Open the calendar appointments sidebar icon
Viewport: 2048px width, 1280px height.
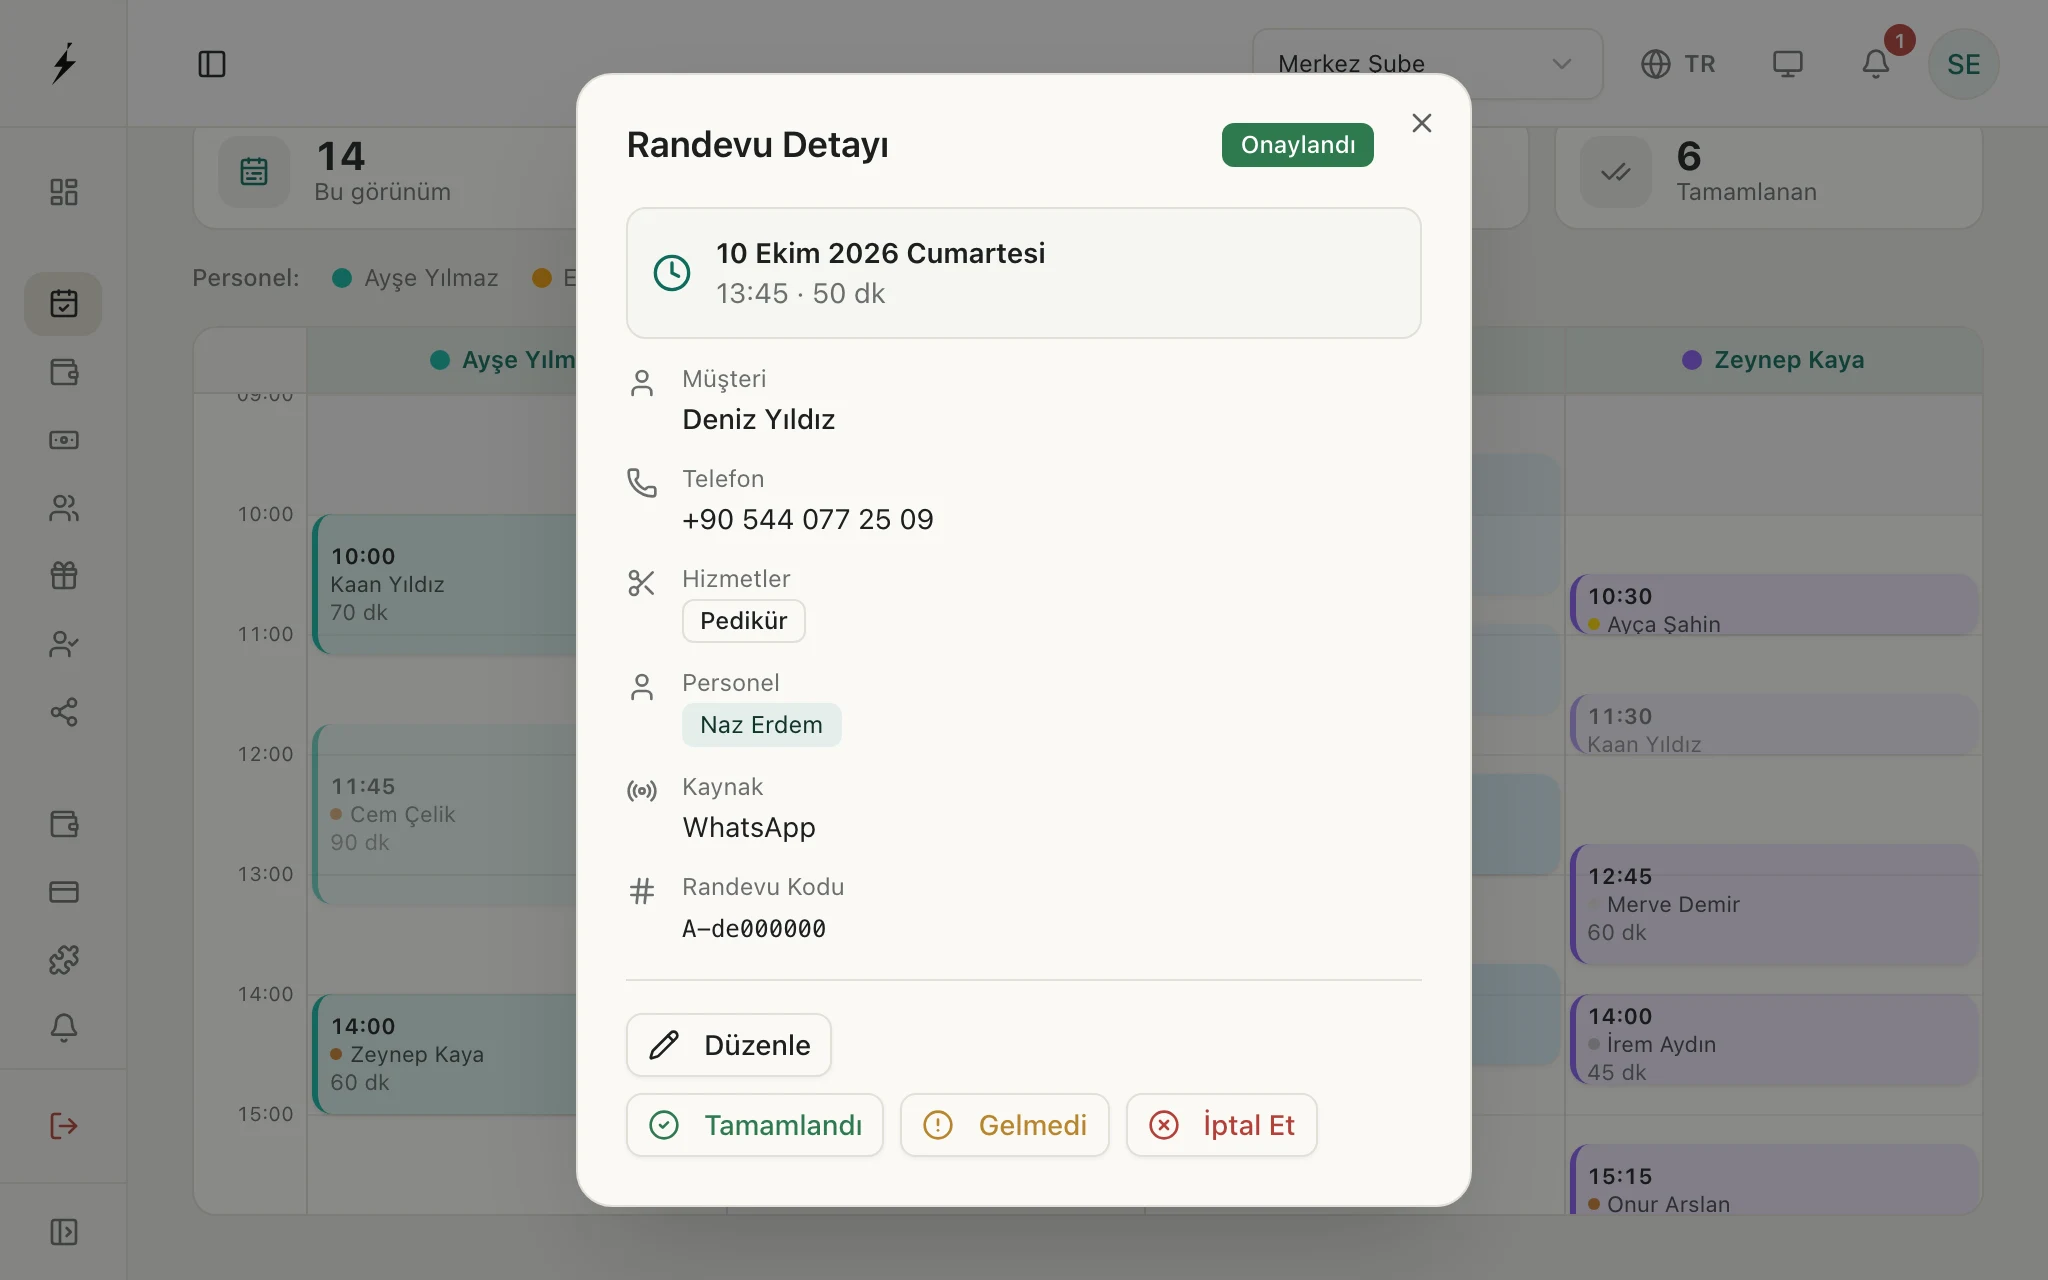point(63,304)
